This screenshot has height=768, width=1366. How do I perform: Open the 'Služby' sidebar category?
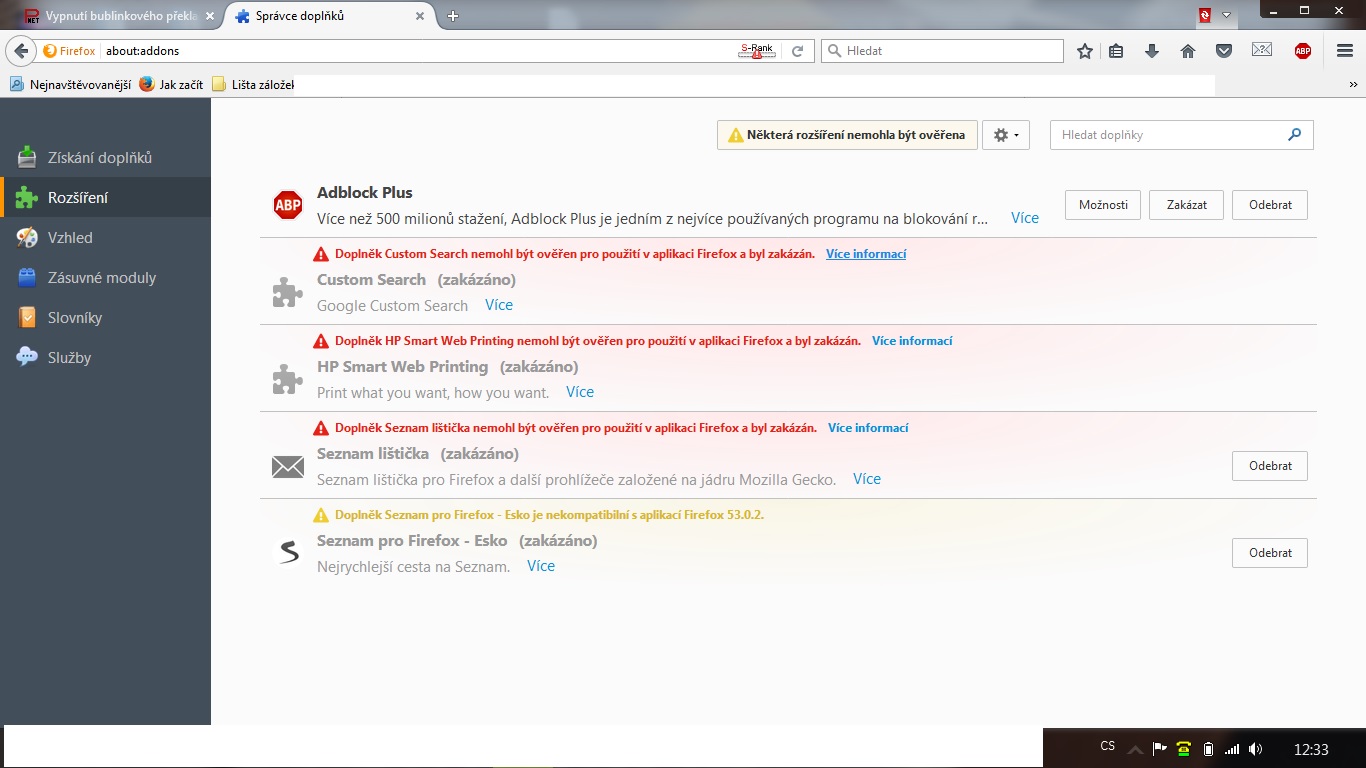[105, 358]
